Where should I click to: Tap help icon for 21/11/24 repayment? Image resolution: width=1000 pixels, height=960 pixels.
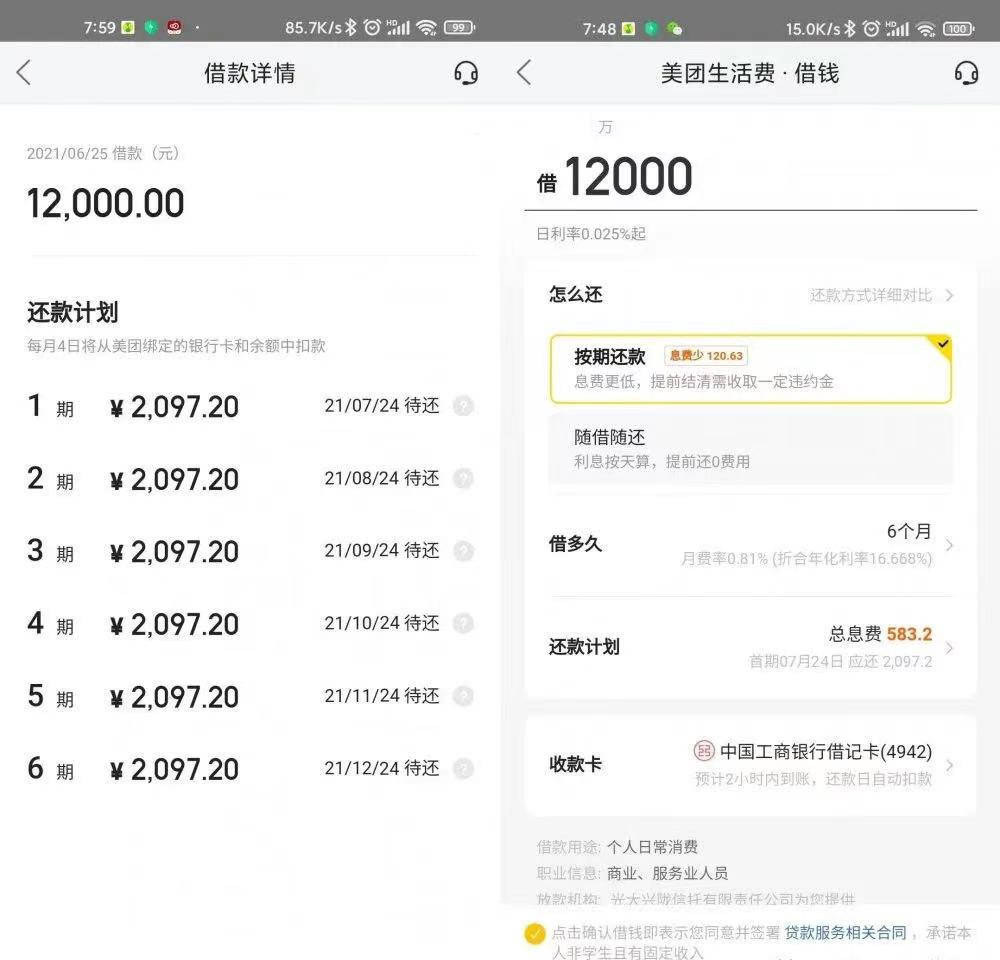[463, 696]
